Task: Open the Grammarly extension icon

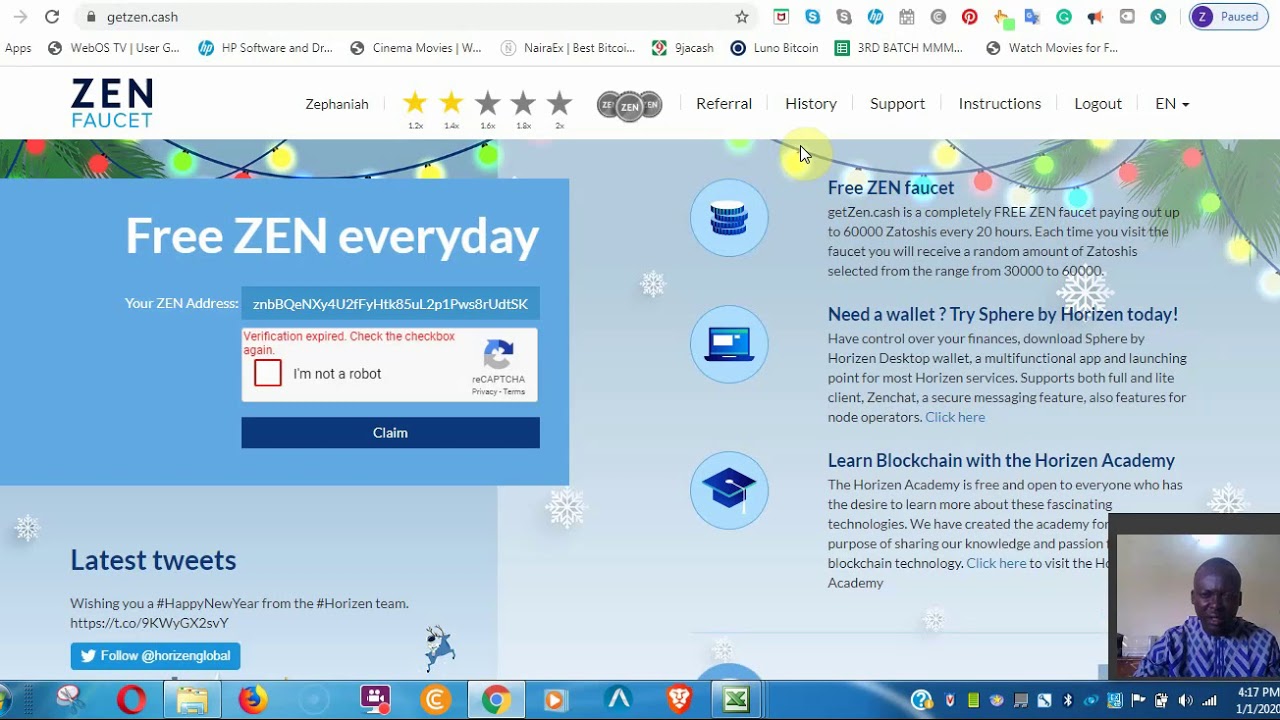Action: [1064, 17]
